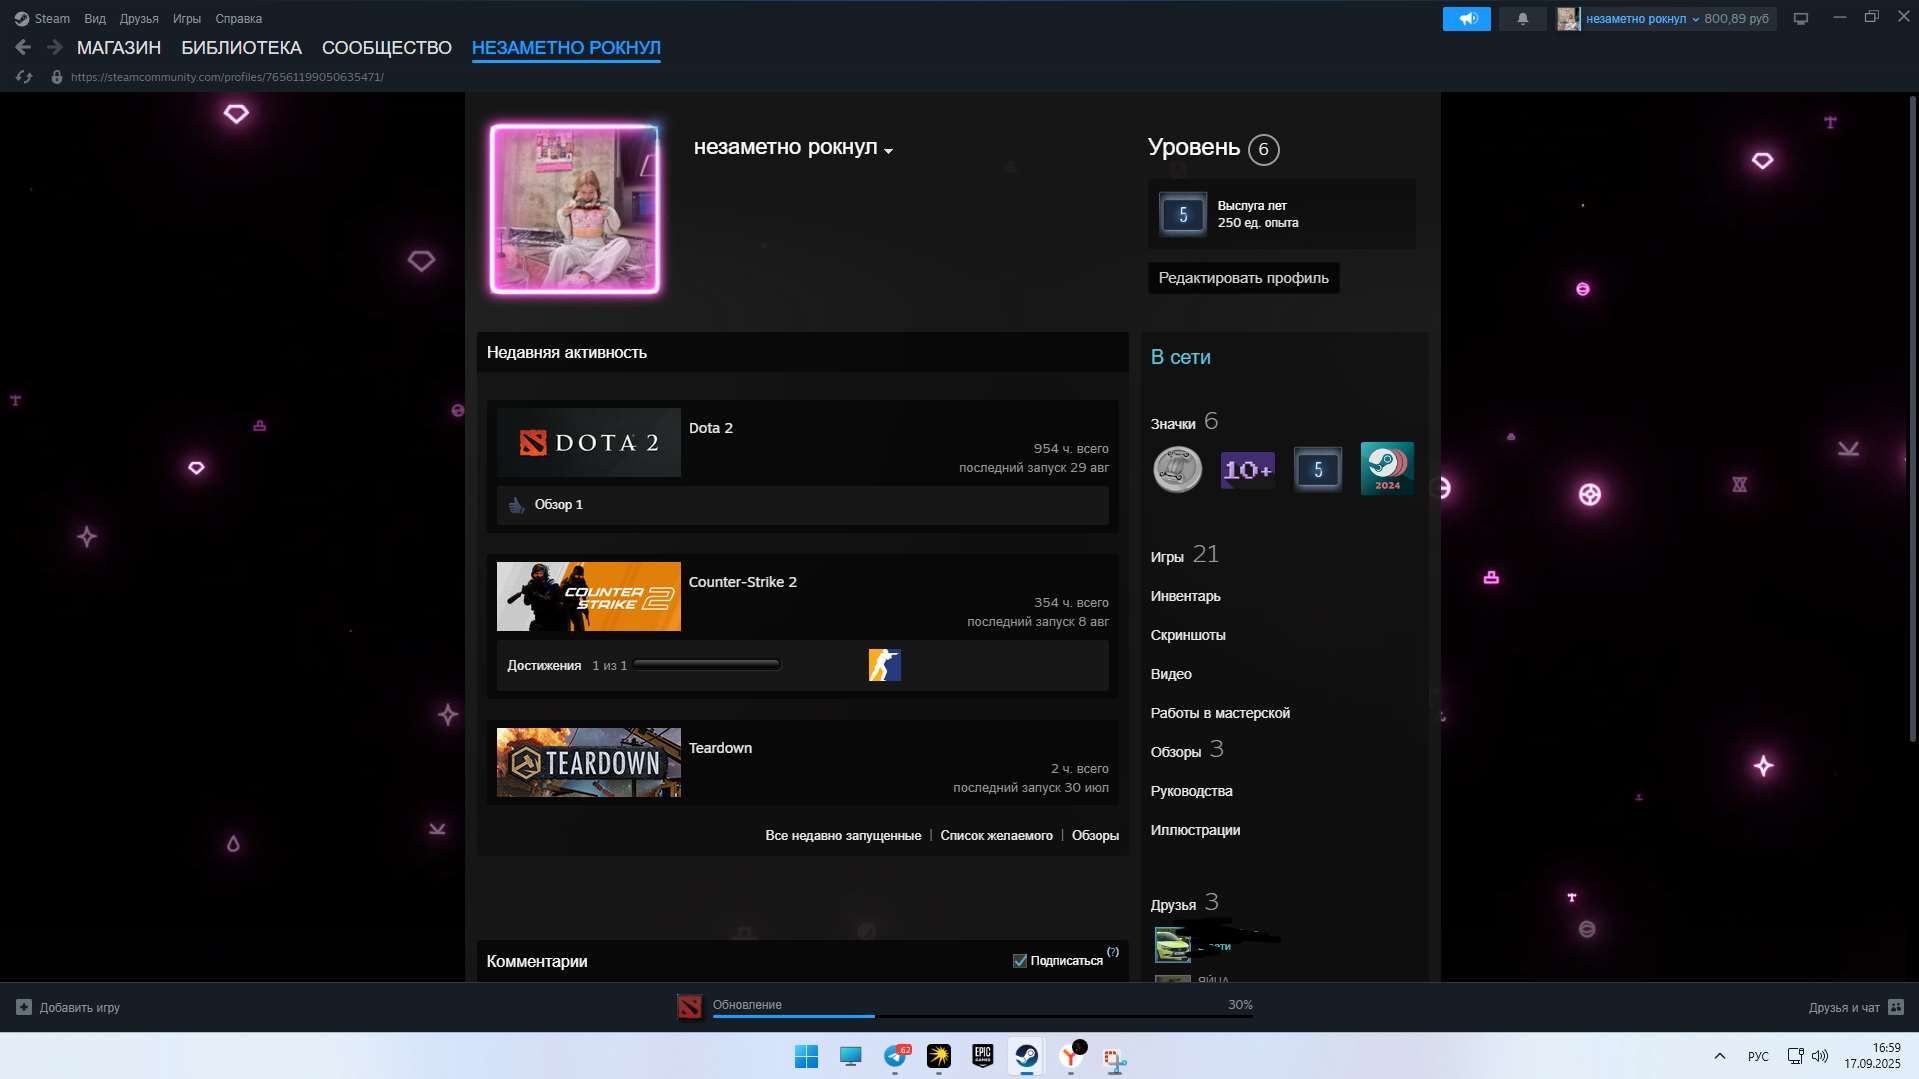Open the Значки 6 heading link
This screenshot has height=1079, width=1919.
click(1184, 422)
